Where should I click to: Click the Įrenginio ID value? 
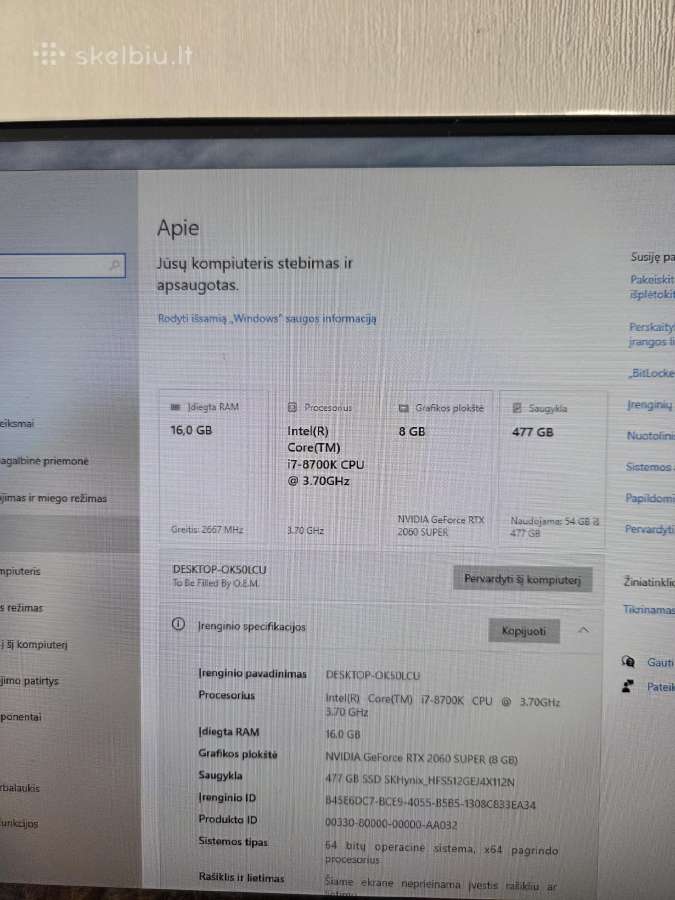click(430, 804)
